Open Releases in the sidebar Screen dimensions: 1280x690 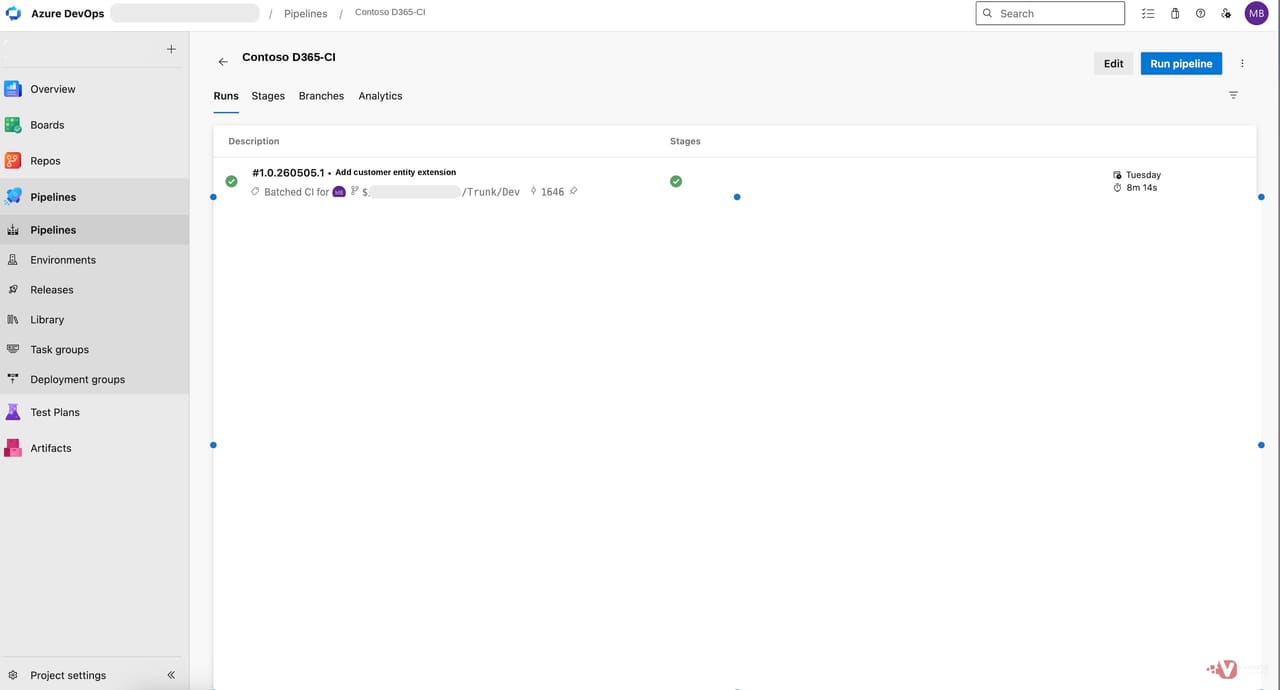pos(52,290)
